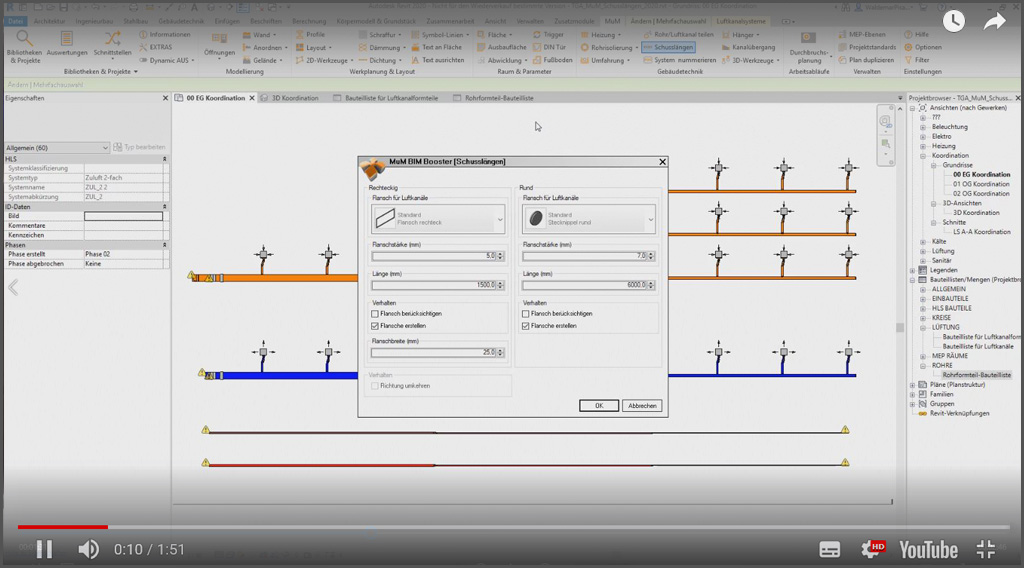Click the Share arrow icon
Viewport: 1024px width, 568px height.
(994, 21)
